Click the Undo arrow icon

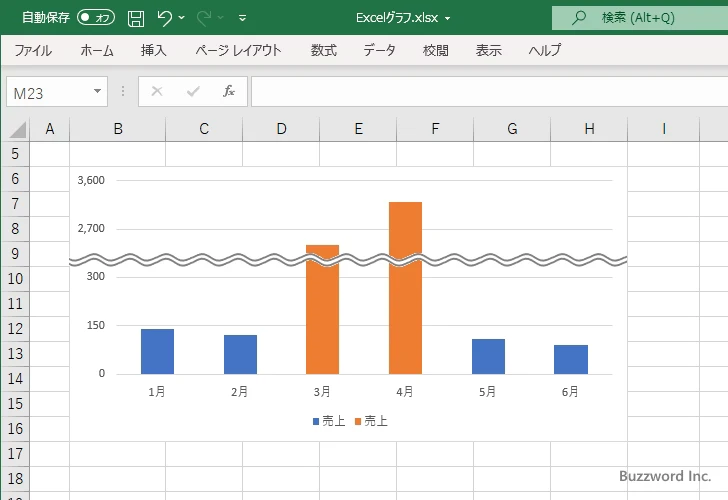point(165,18)
